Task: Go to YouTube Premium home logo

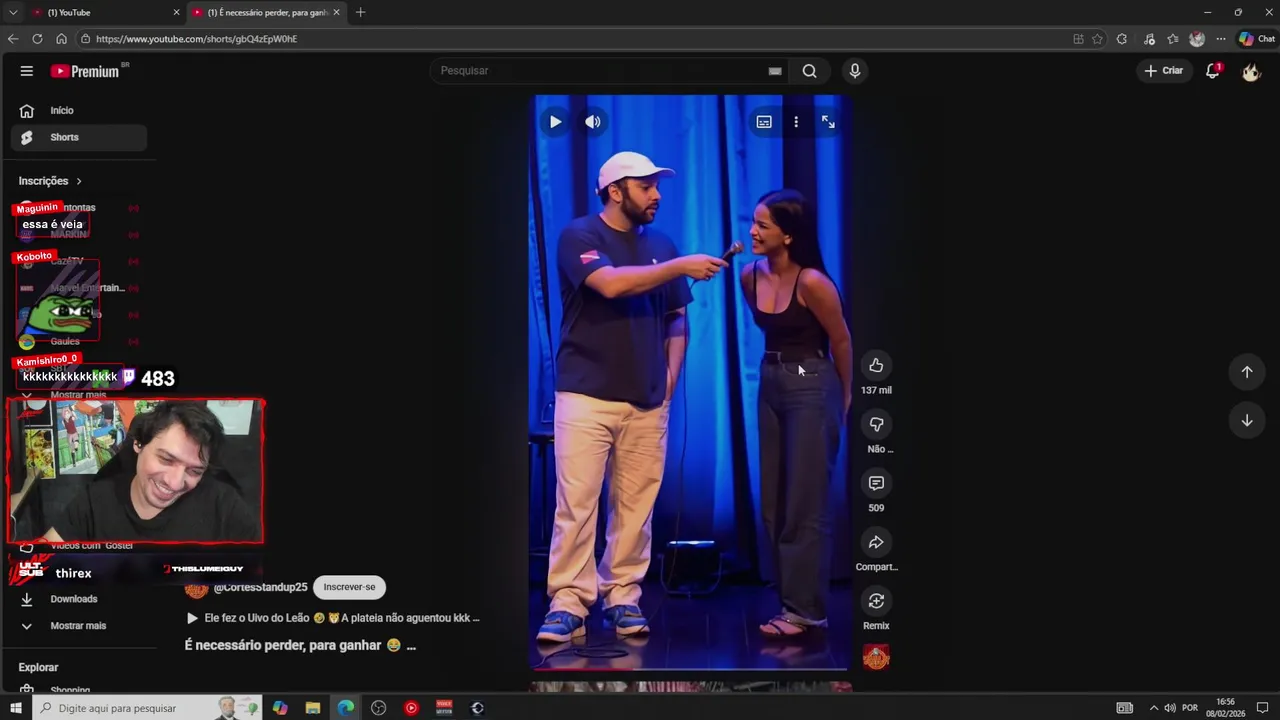Action: click(x=88, y=71)
